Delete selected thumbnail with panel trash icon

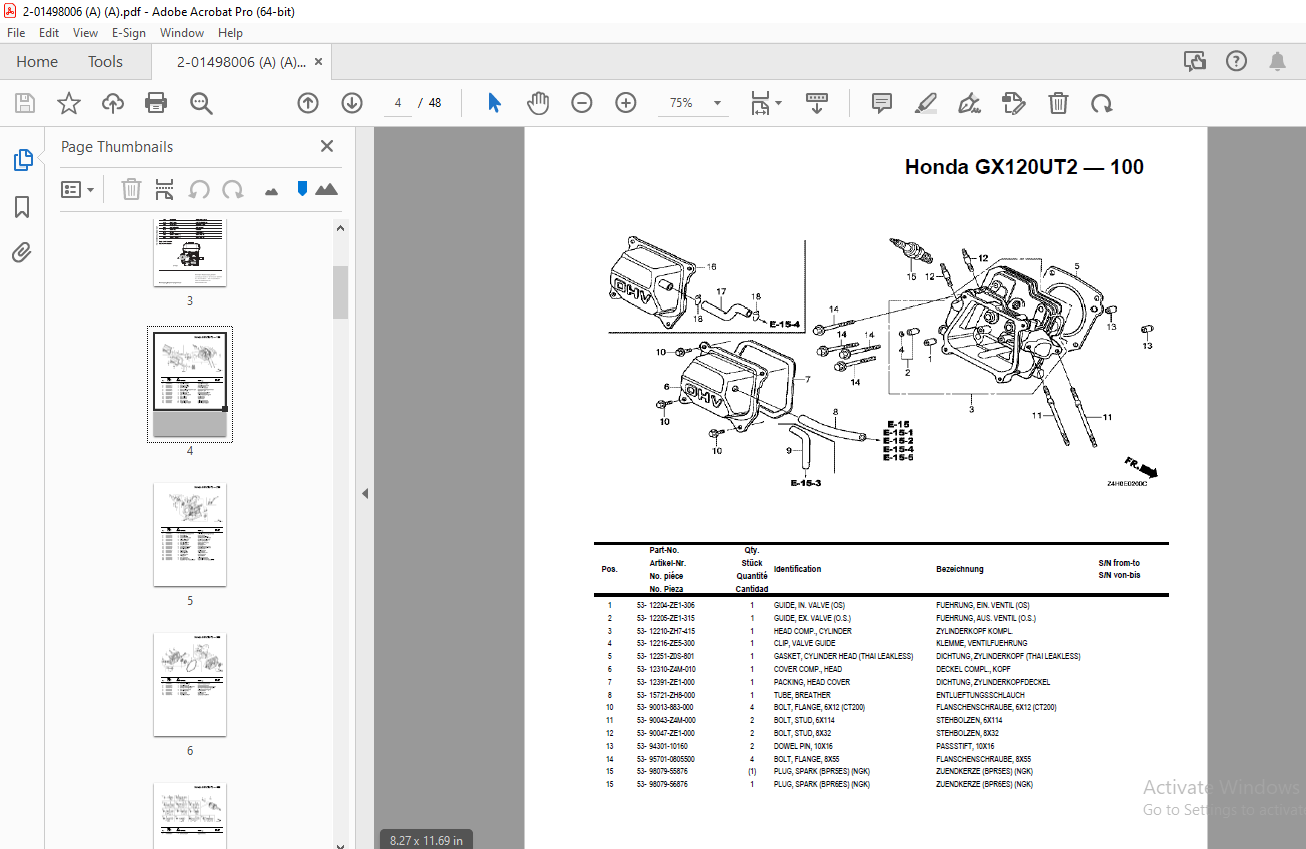tap(131, 189)
